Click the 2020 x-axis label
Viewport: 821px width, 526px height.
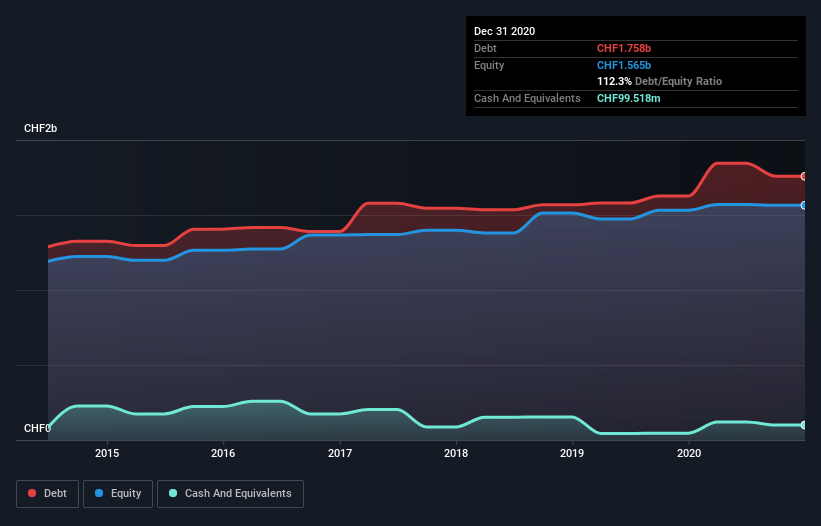coord(689,453)
